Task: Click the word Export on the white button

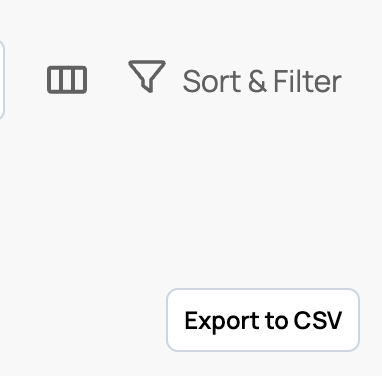Action: click(x=222, y=321)
